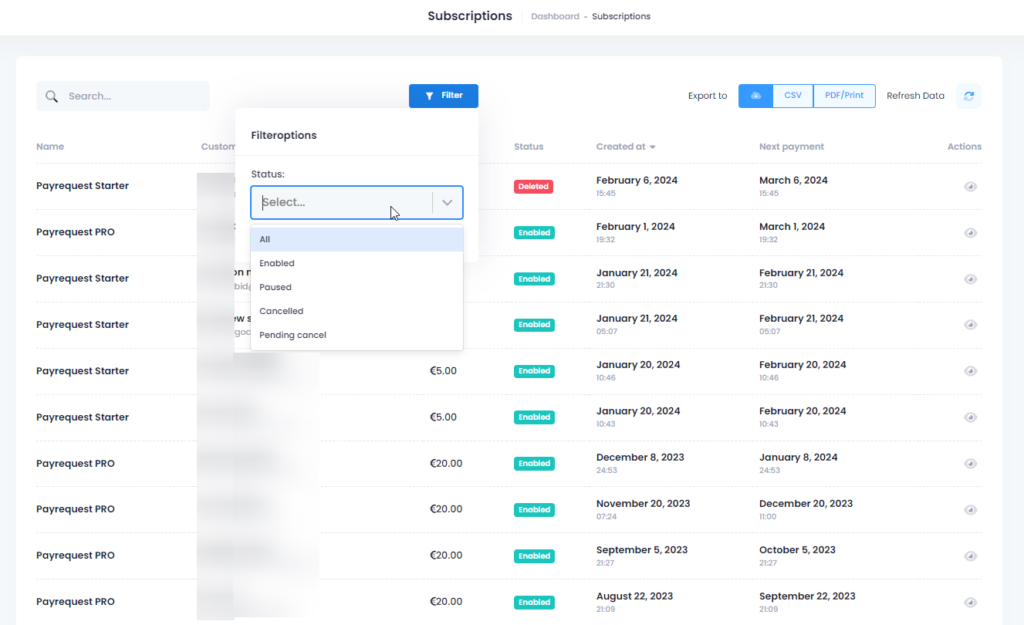
Task: Open the eye icon for Payrequest PRO dated December 8
Action: (x=969, y=463)
